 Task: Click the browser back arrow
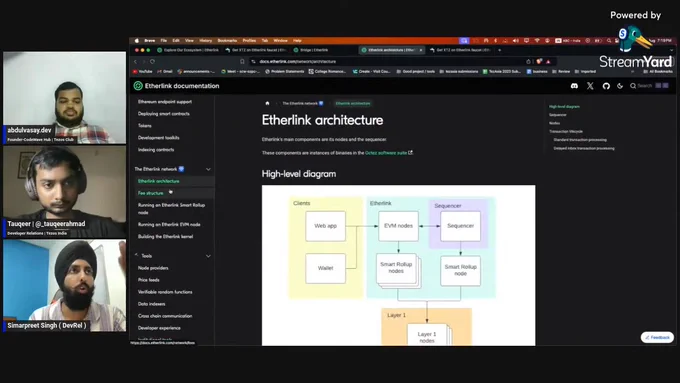pos(135,62)
